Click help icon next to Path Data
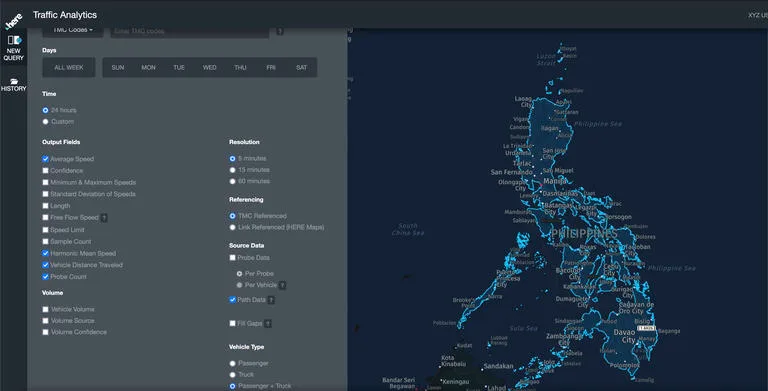 click(x=271, y=300)
